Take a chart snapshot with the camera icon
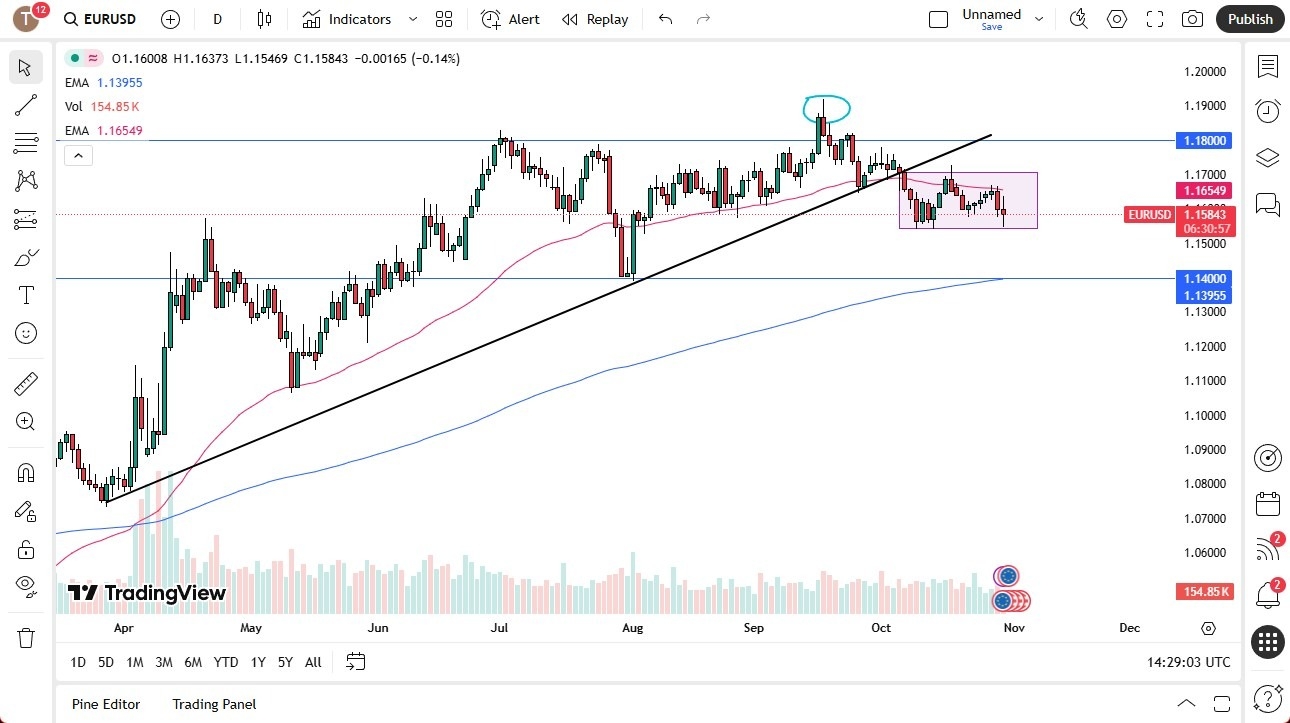 point(1192,19)
